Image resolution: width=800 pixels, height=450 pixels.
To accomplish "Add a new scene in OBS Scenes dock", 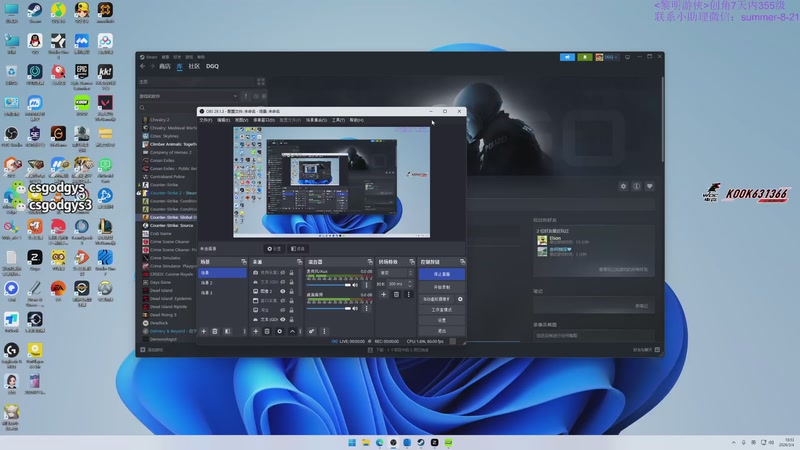I will pyautogui.click(x=204, y=332).
